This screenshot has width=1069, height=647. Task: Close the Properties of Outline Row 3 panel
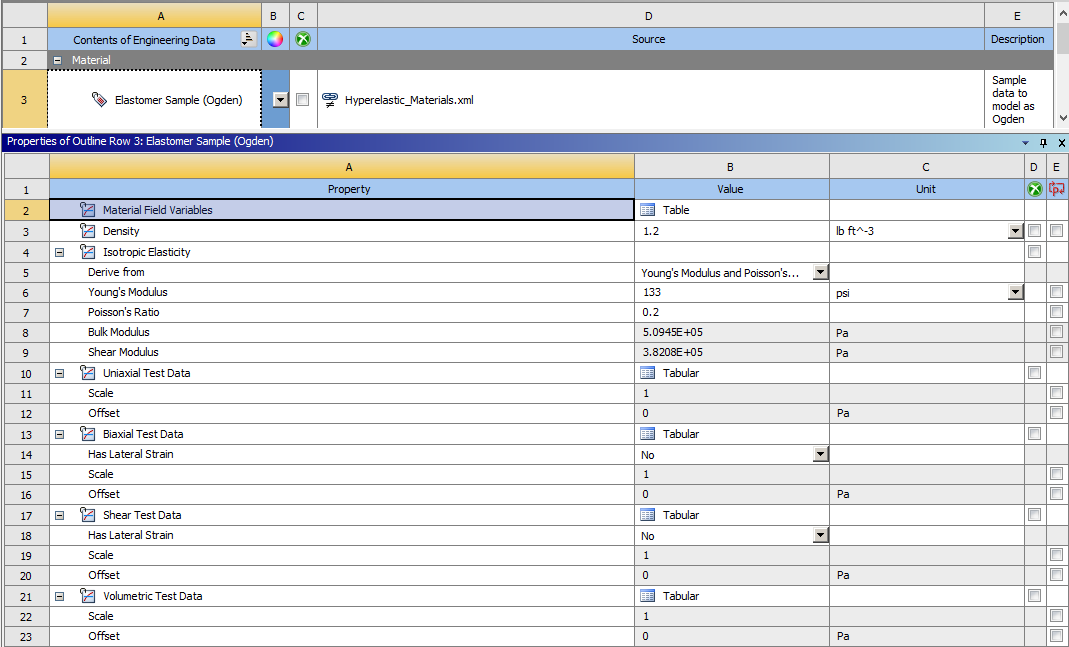click(1062, 142)
